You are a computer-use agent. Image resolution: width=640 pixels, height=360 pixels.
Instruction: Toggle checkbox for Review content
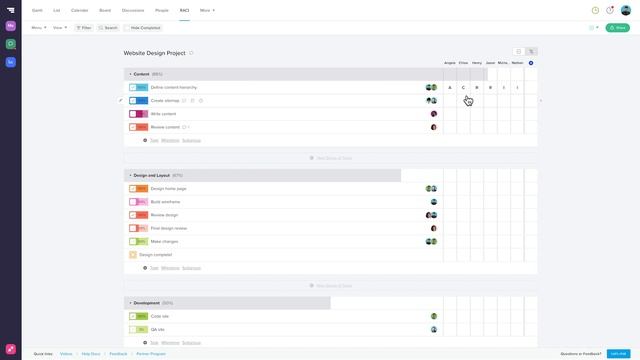(x=133, y=127)
